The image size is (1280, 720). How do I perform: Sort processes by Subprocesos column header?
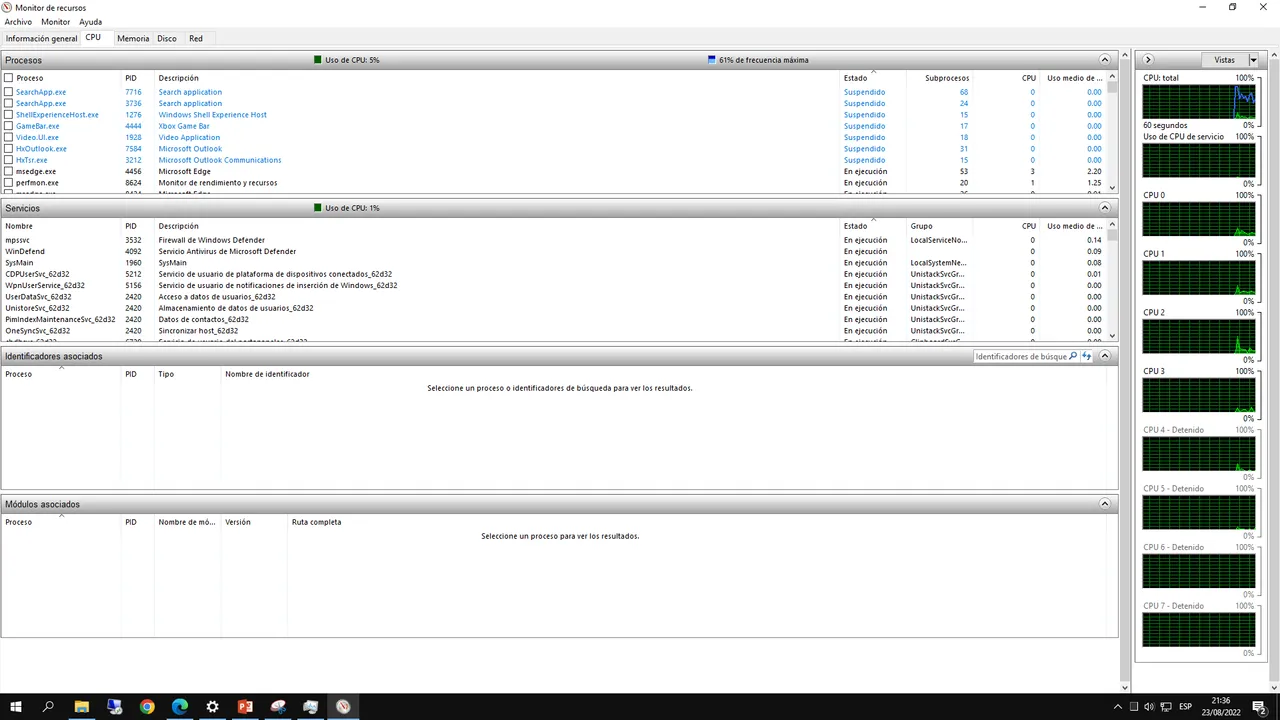938,78
